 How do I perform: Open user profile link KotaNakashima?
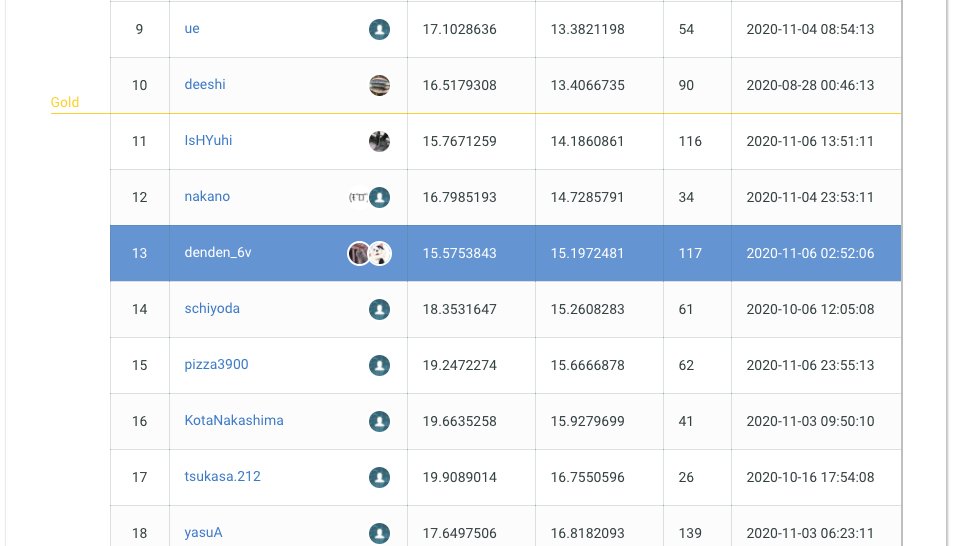coord(234,420)
